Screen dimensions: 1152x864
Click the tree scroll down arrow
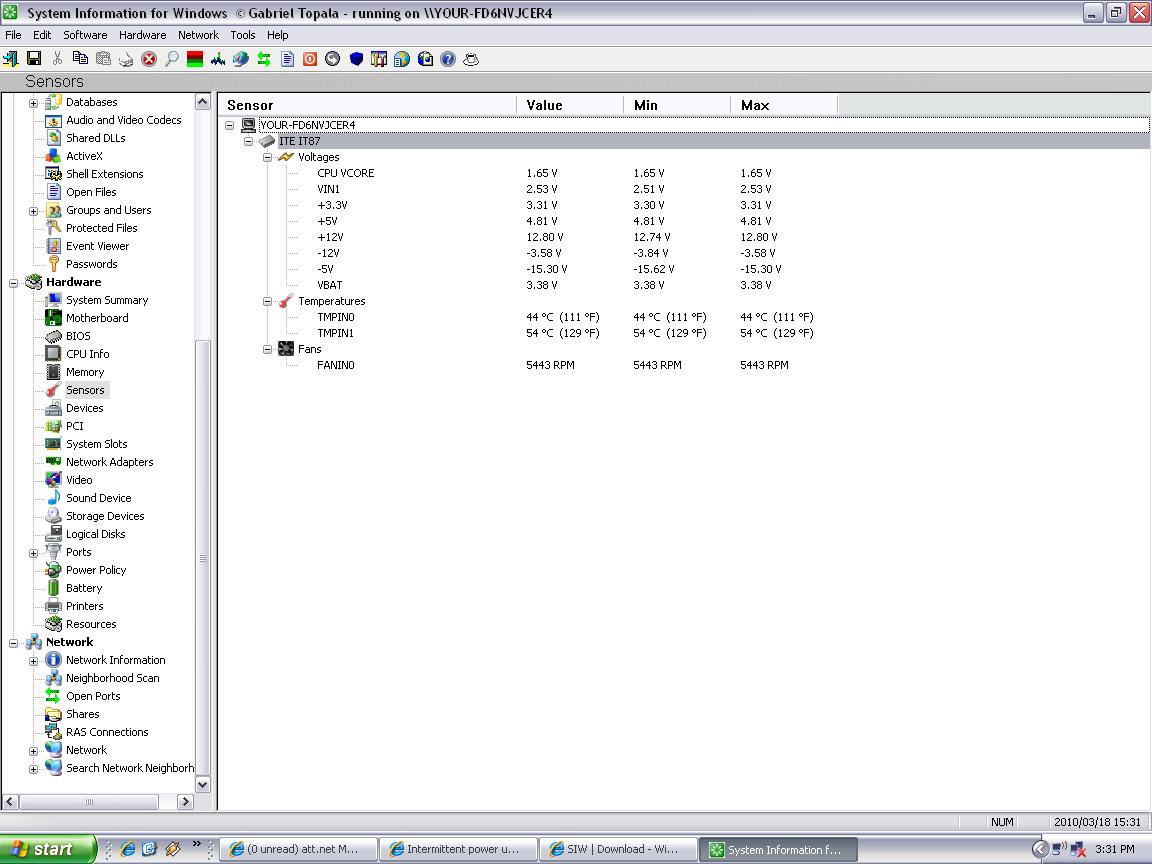tap(203, 785)
